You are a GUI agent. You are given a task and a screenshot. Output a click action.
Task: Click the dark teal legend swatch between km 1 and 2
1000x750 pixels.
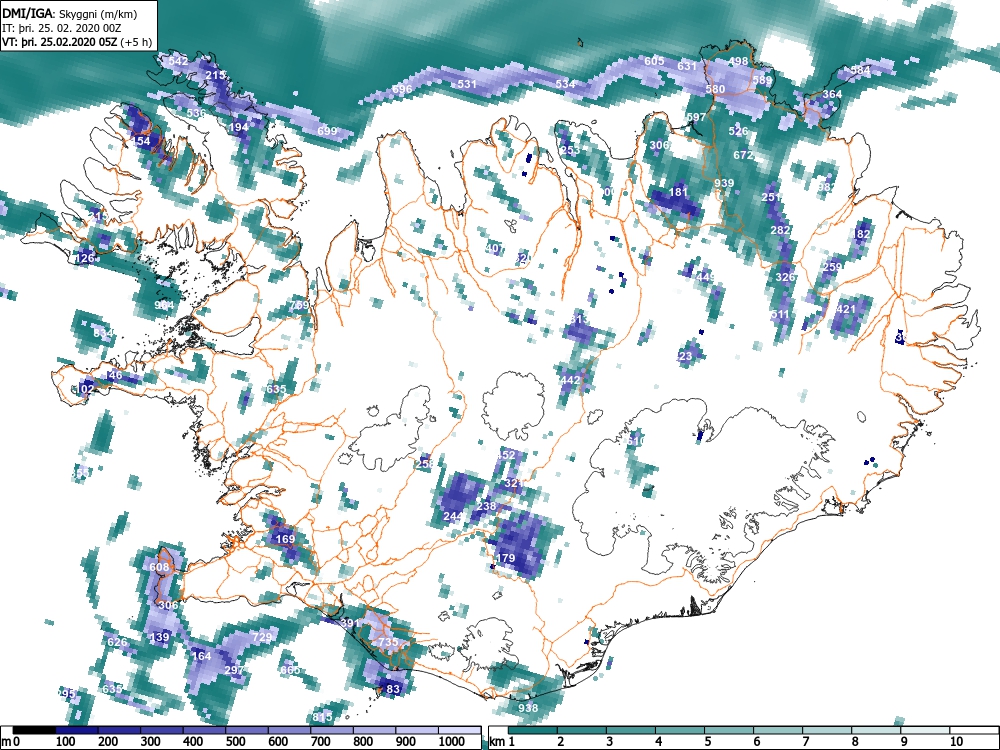(x=533, y=730)
